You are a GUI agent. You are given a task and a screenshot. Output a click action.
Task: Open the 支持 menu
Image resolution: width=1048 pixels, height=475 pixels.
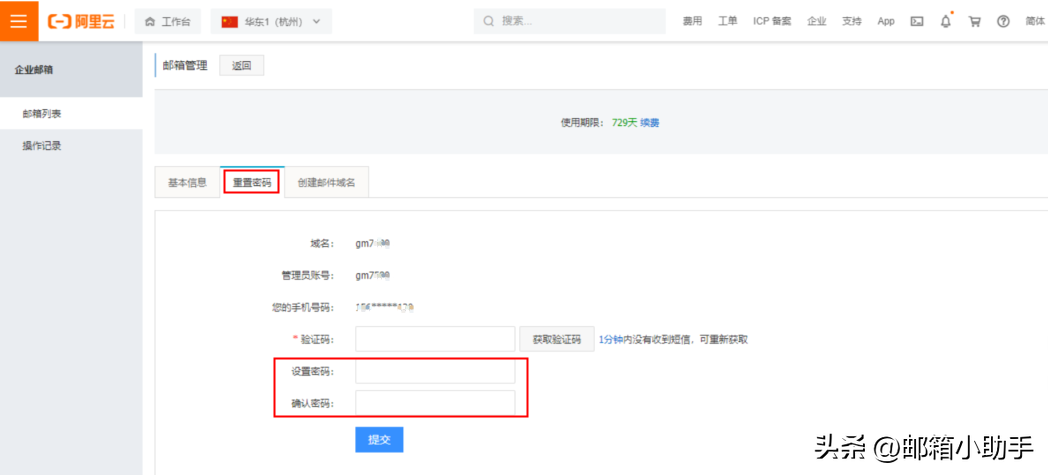pyautogui.click(x=852, y=21)
